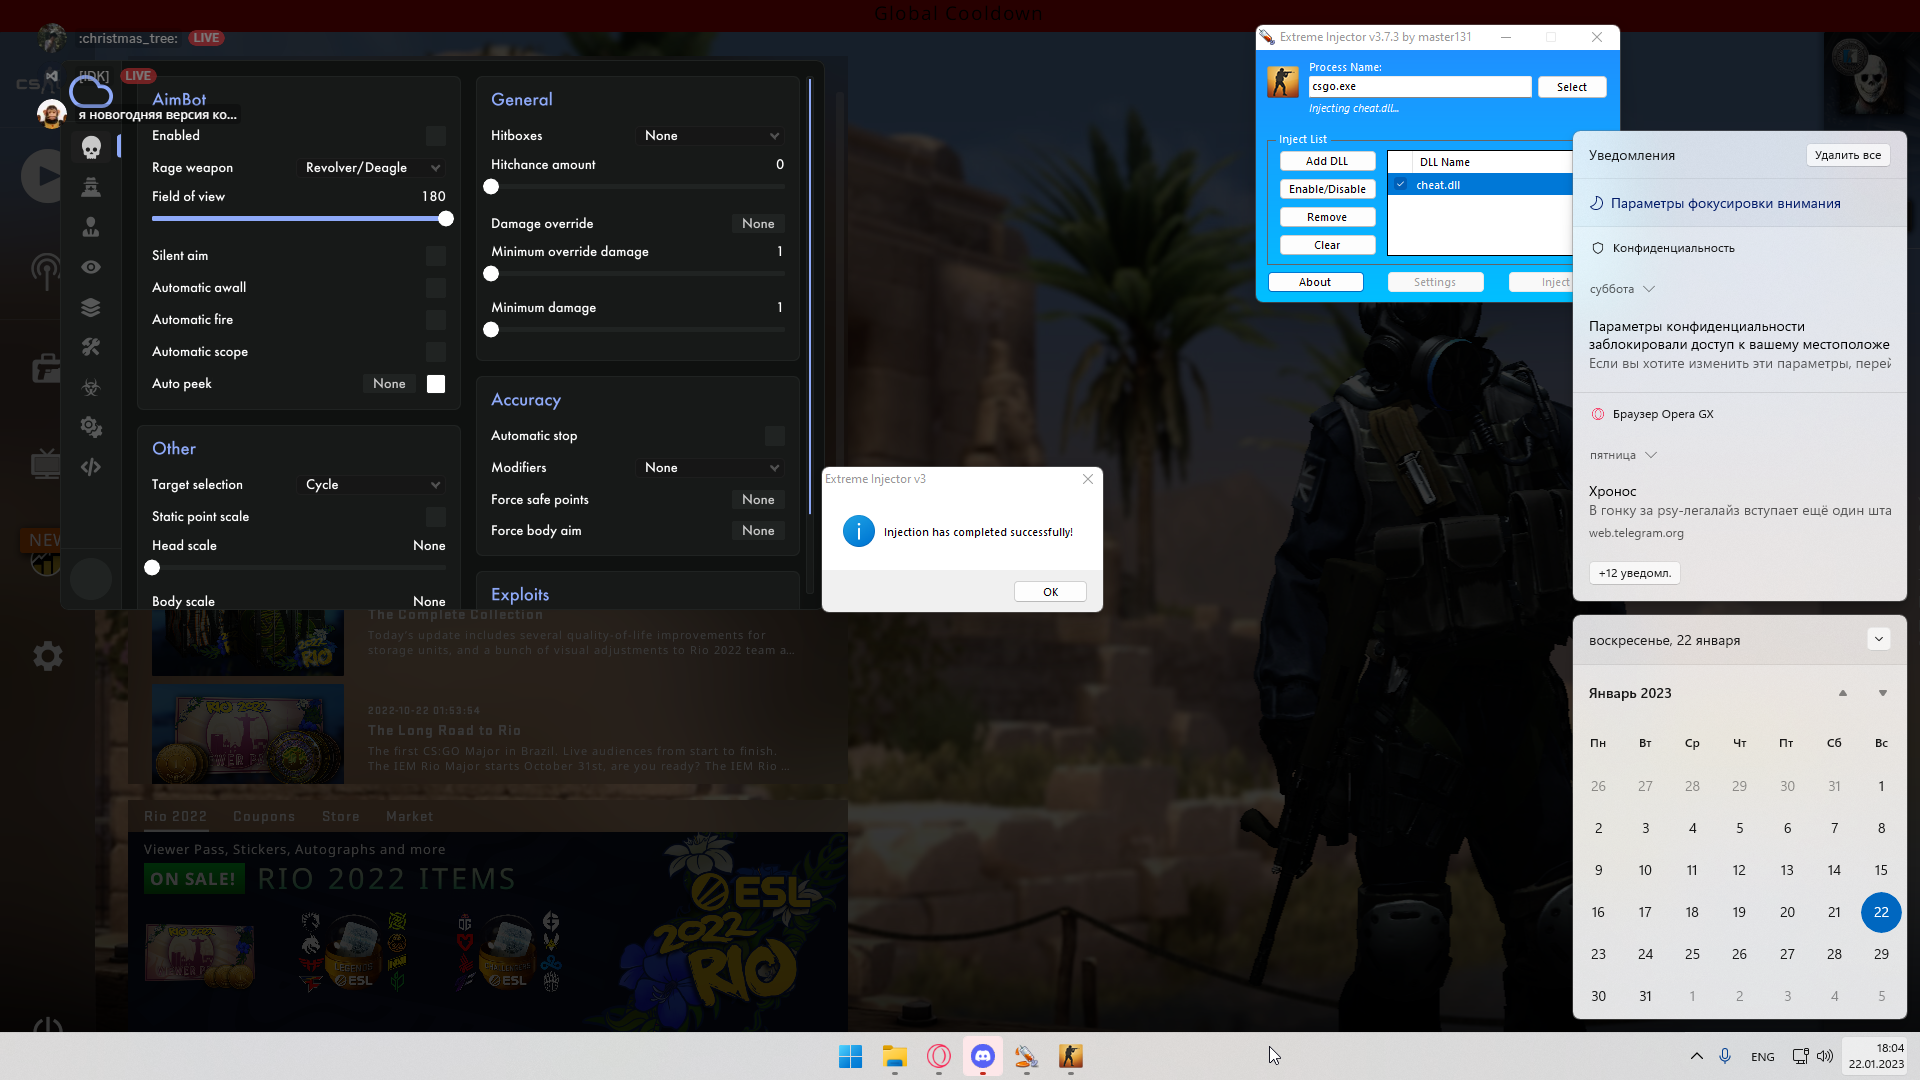Screen dimensions: 1920x1080
Task: Click the CS:GO power quit icon
Action: click(x=47, y=1026)
